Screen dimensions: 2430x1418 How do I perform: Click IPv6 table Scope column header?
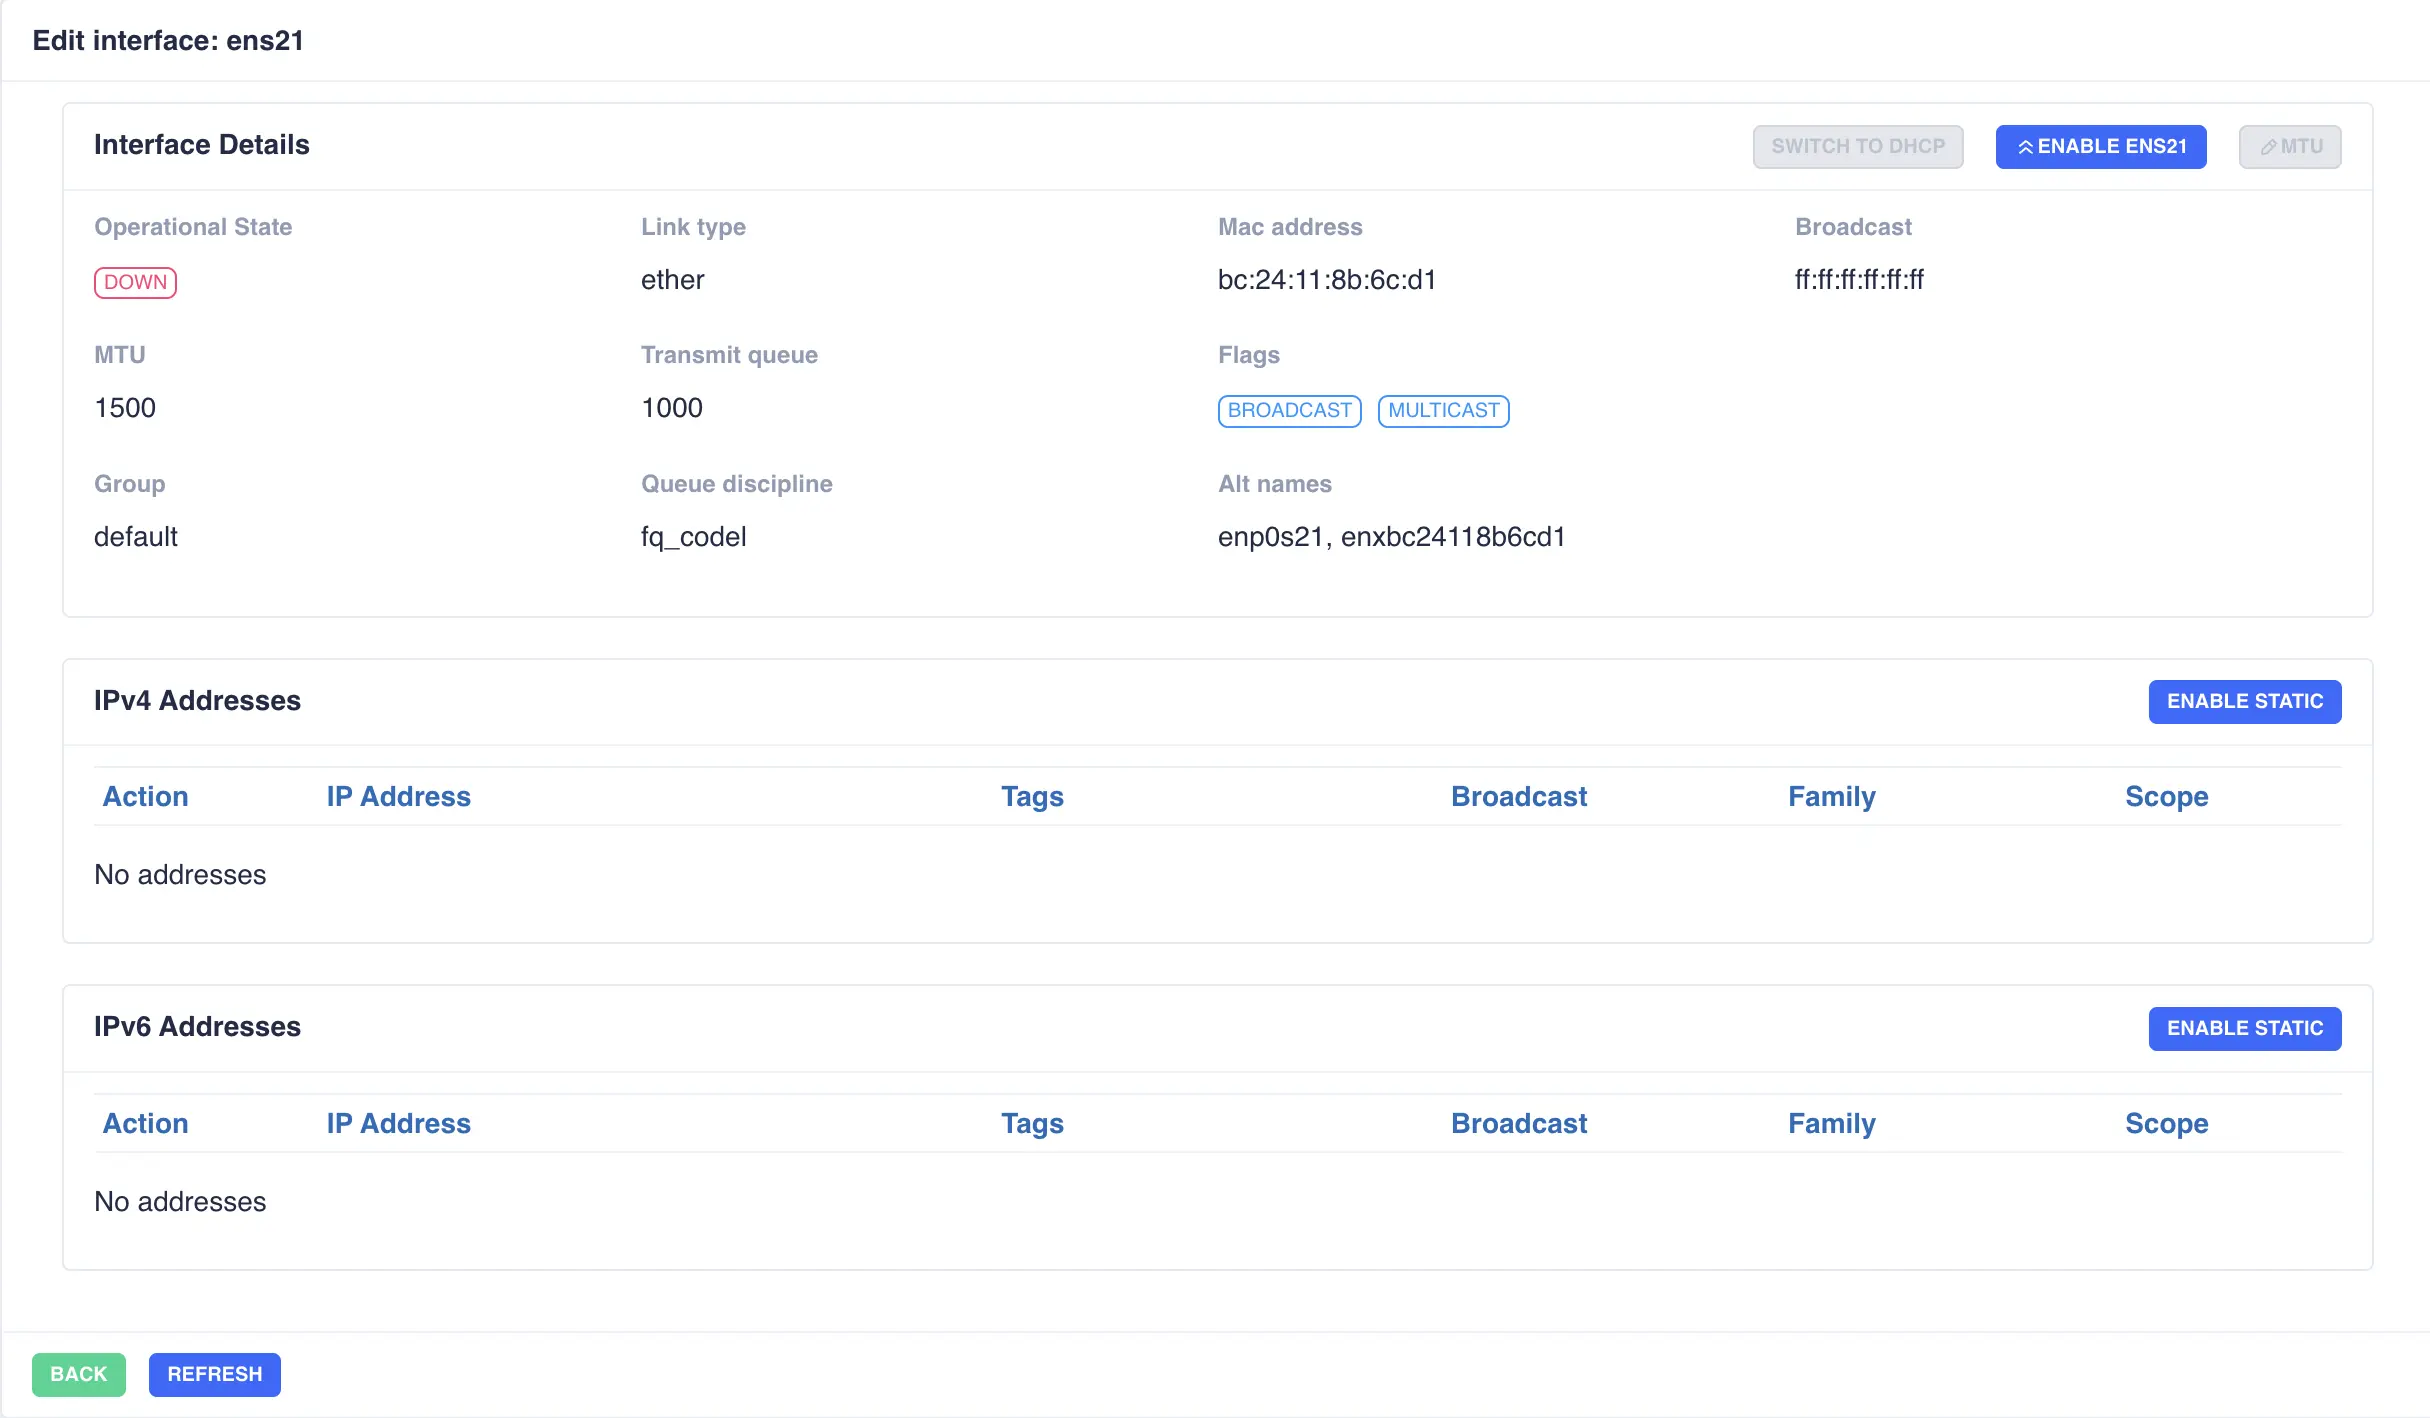(2167, 1124)
